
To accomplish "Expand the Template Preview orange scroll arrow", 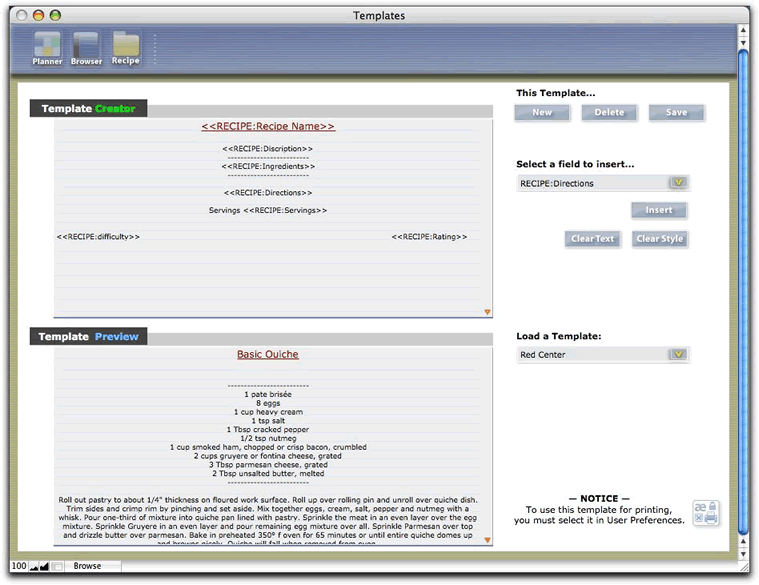I will click(487, 540).
